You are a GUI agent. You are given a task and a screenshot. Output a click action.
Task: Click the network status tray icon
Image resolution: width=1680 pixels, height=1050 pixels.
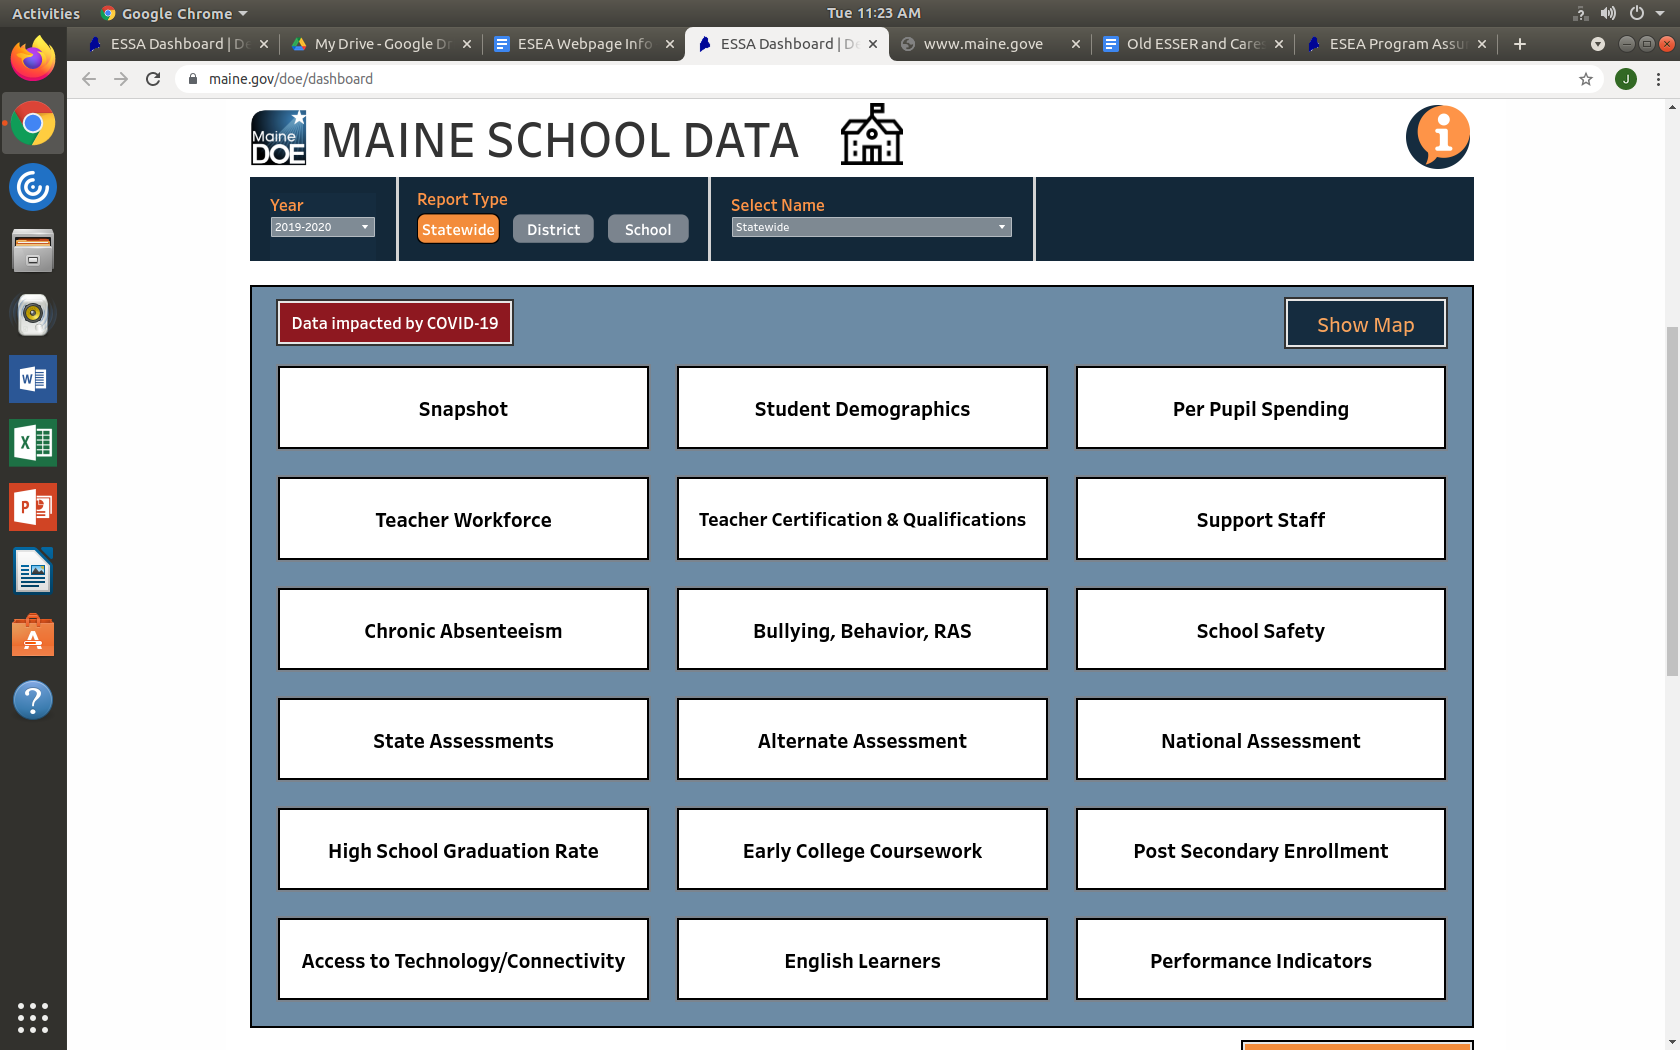pos(1580,13)
